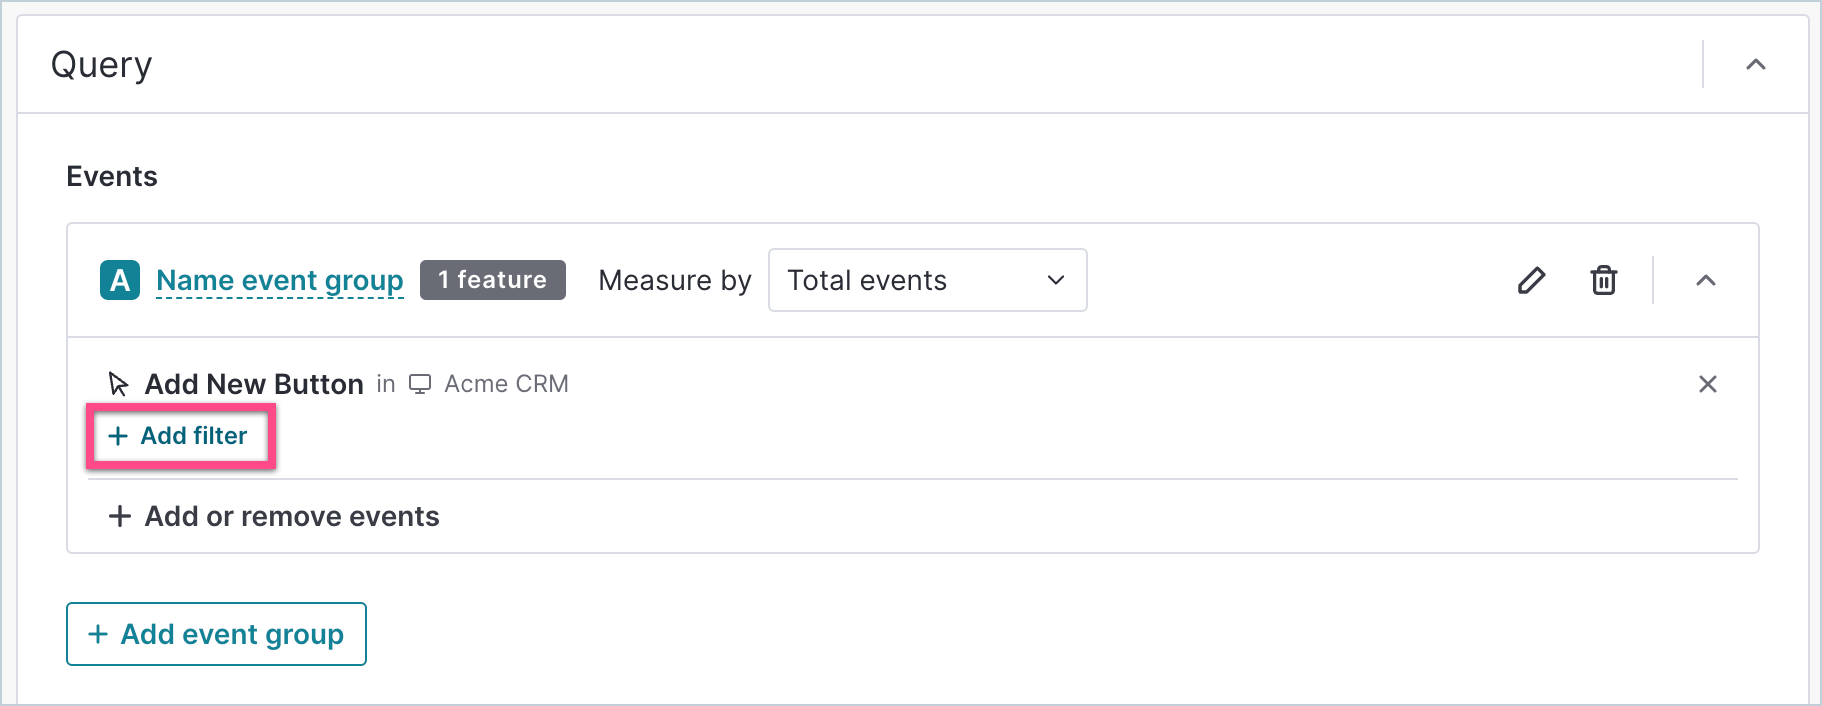Rename via Name event group link

[280, 281]
